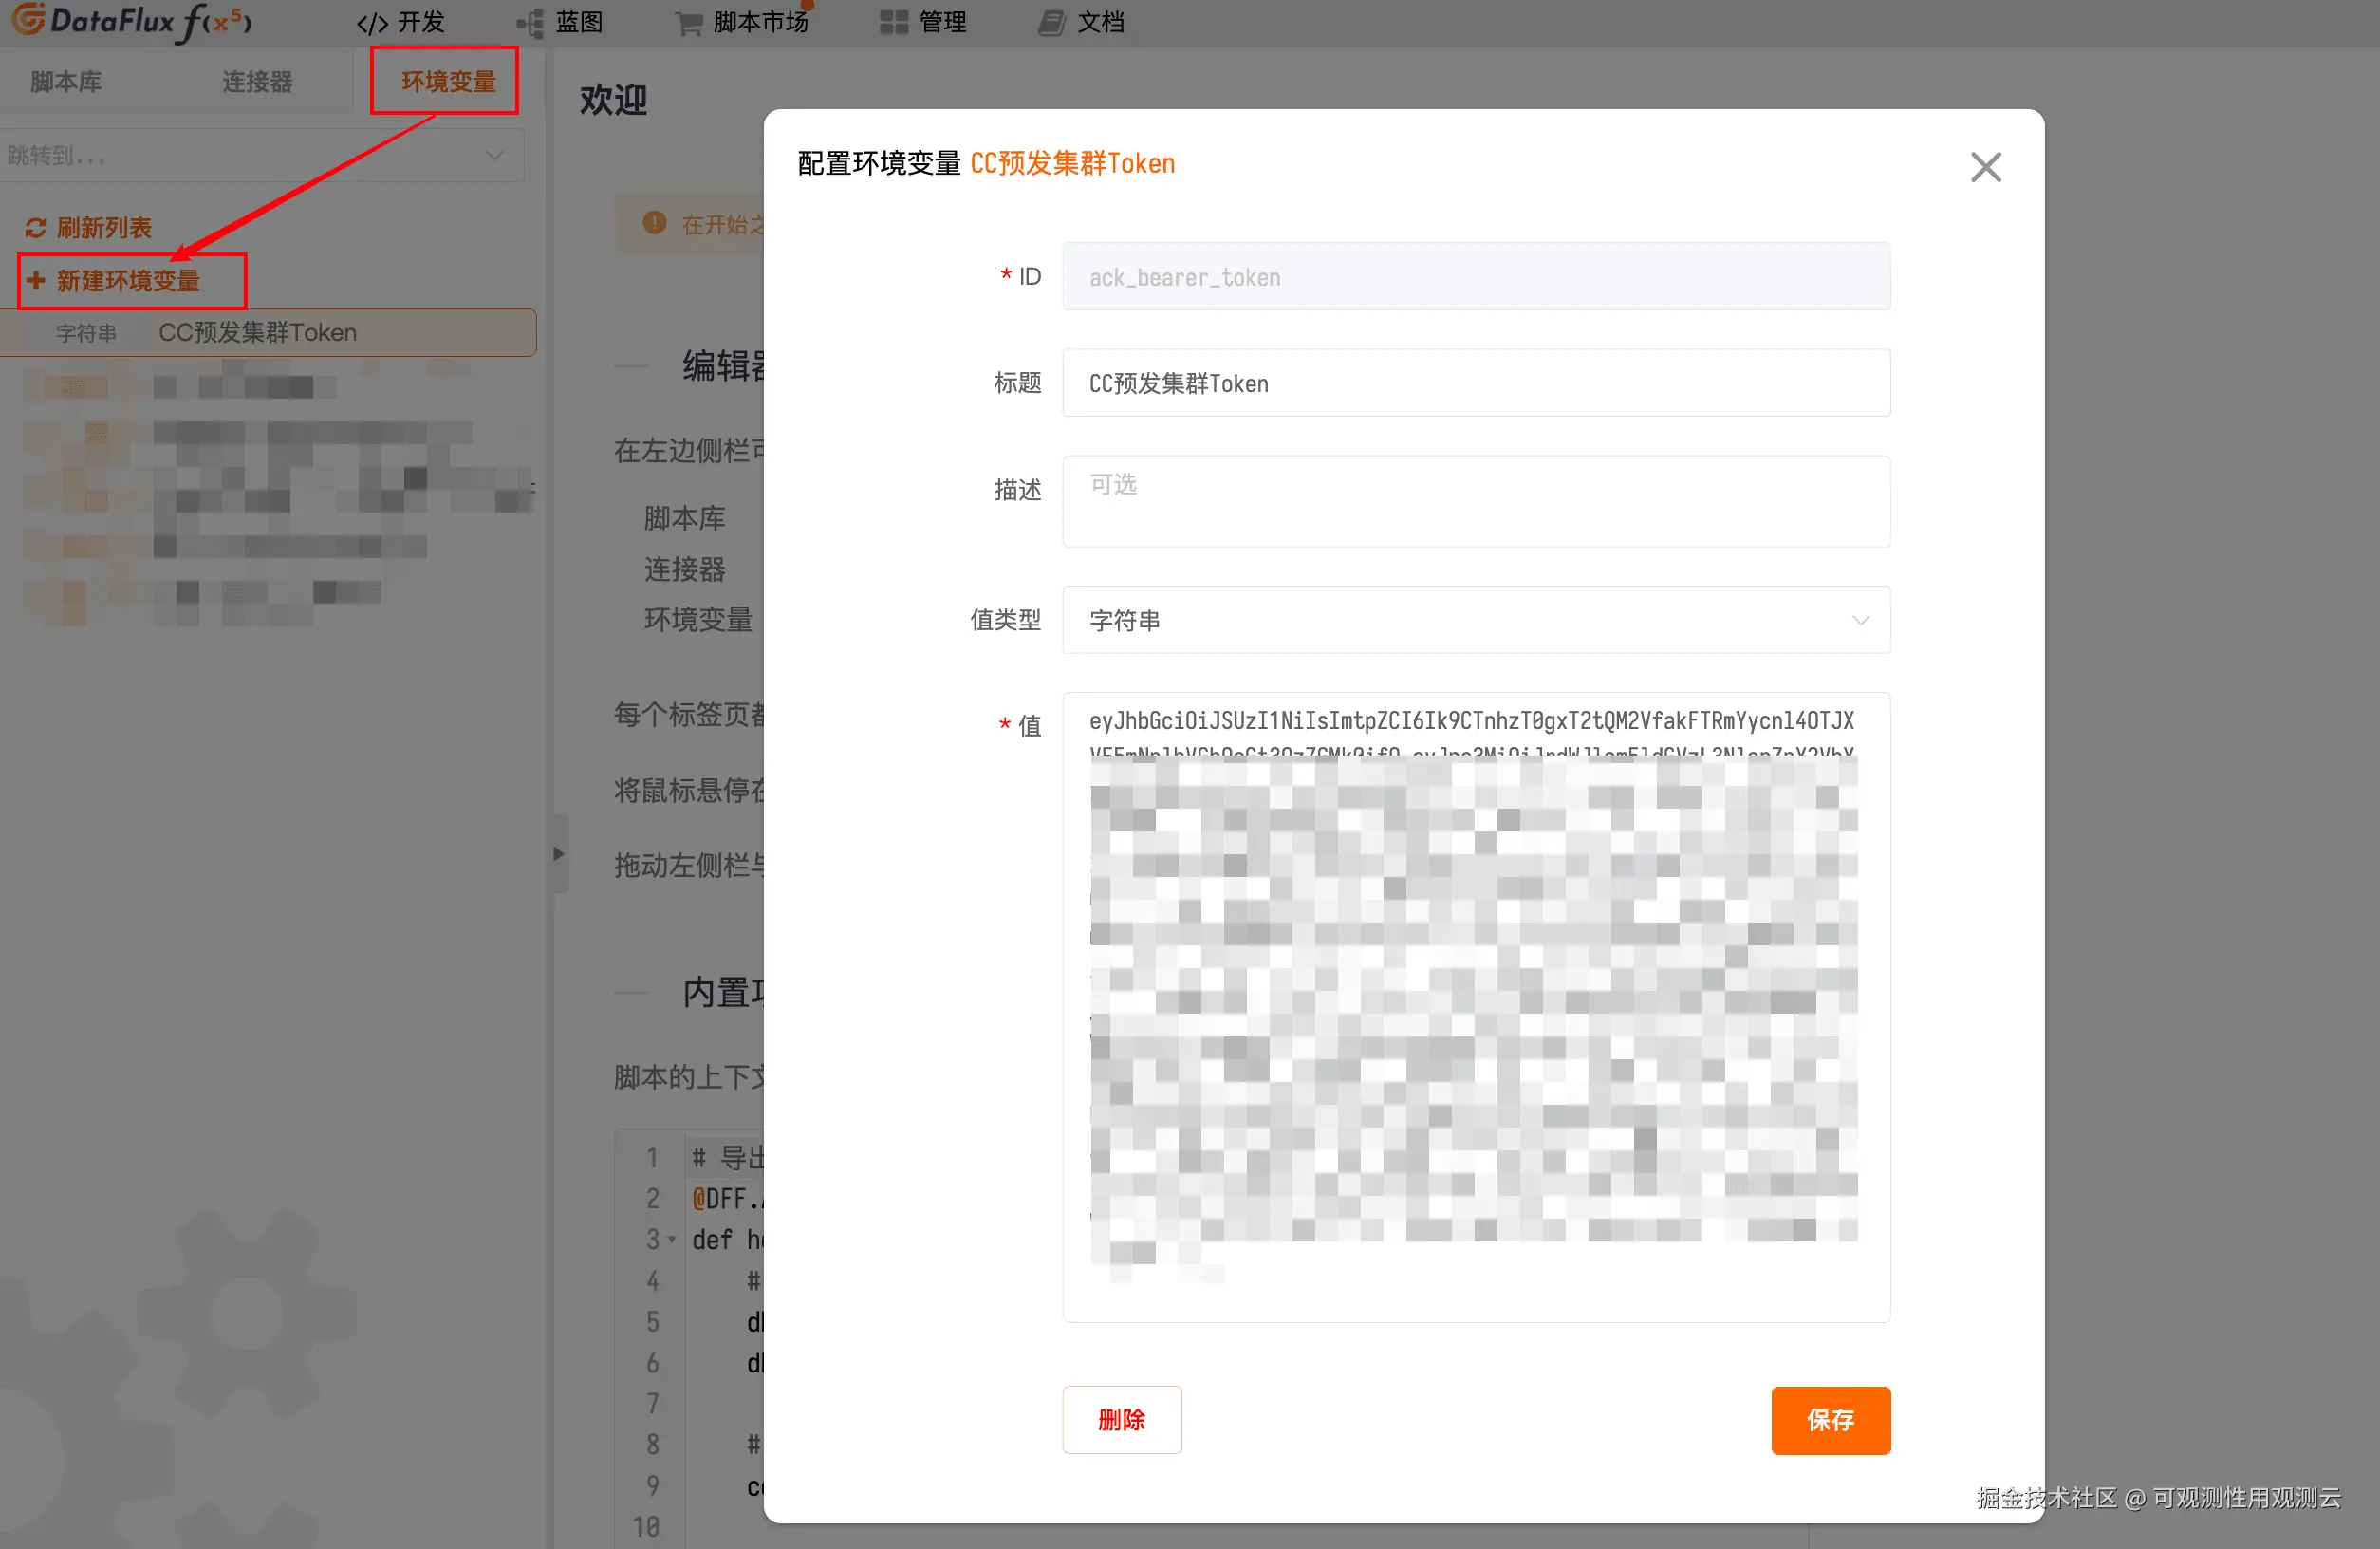The height and width of the screenshot is (1549, 2380).
Task: Switch to the 连接器 tab
Action: coord(257,81)
